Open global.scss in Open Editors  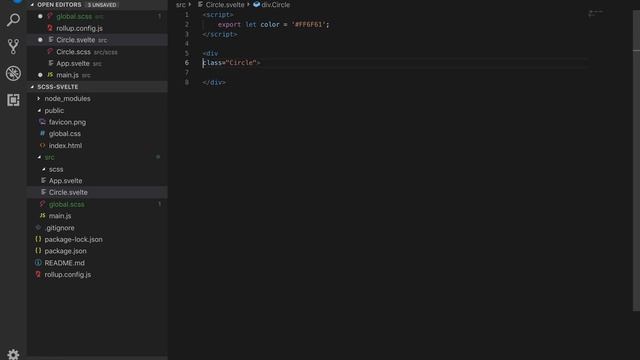coord(74,16)
